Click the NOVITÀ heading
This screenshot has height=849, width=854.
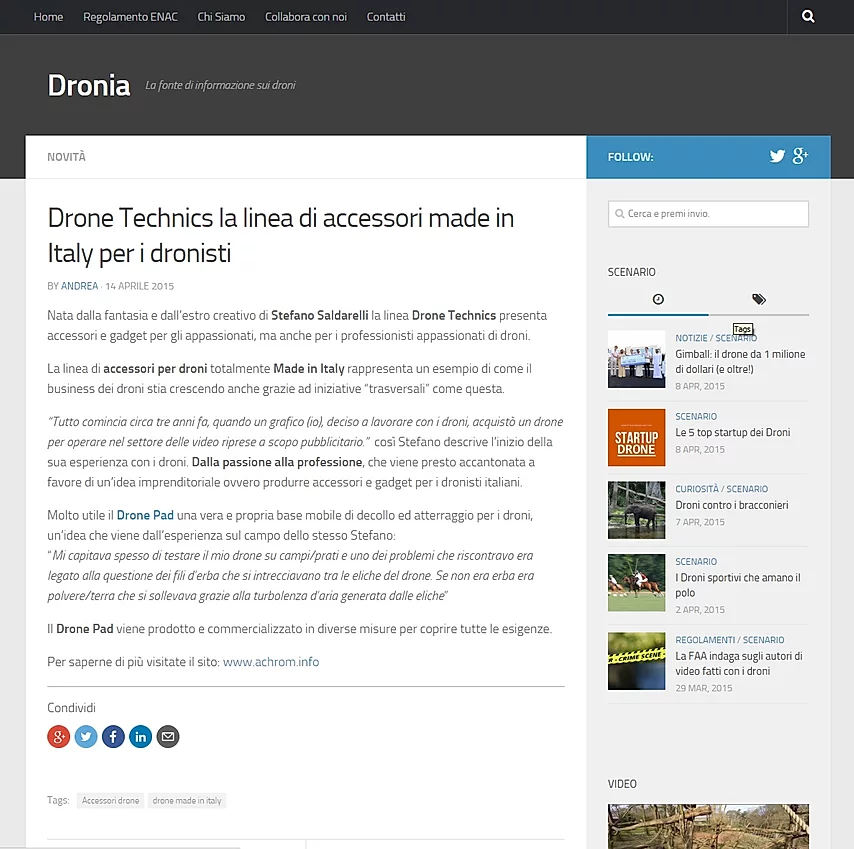click(x=66, y=157)
